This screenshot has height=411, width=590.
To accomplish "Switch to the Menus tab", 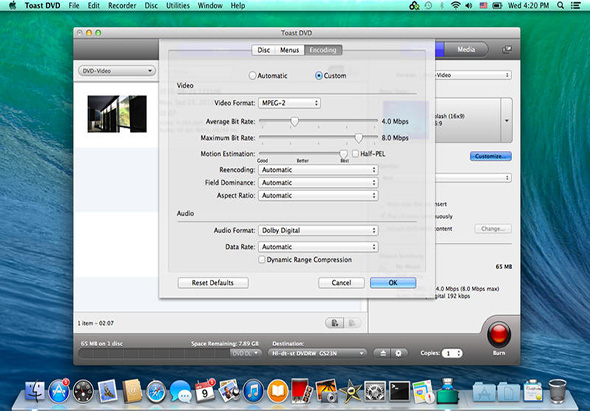I will (x=289, y=50).
